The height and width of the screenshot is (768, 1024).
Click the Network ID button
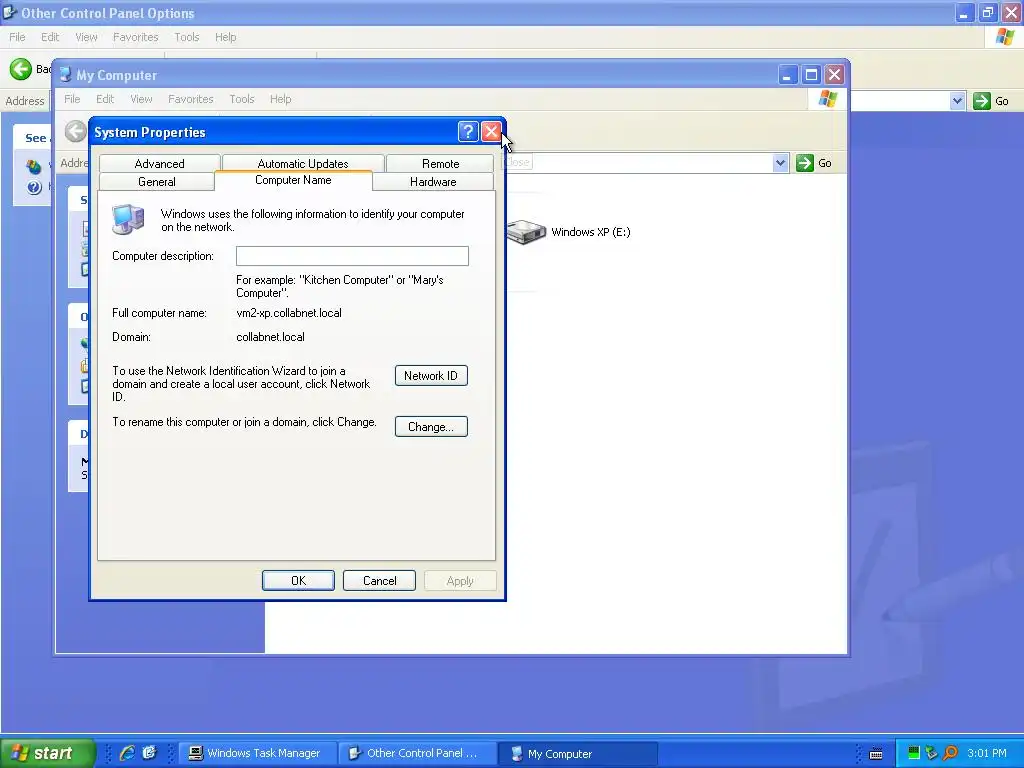pos(431,376)
